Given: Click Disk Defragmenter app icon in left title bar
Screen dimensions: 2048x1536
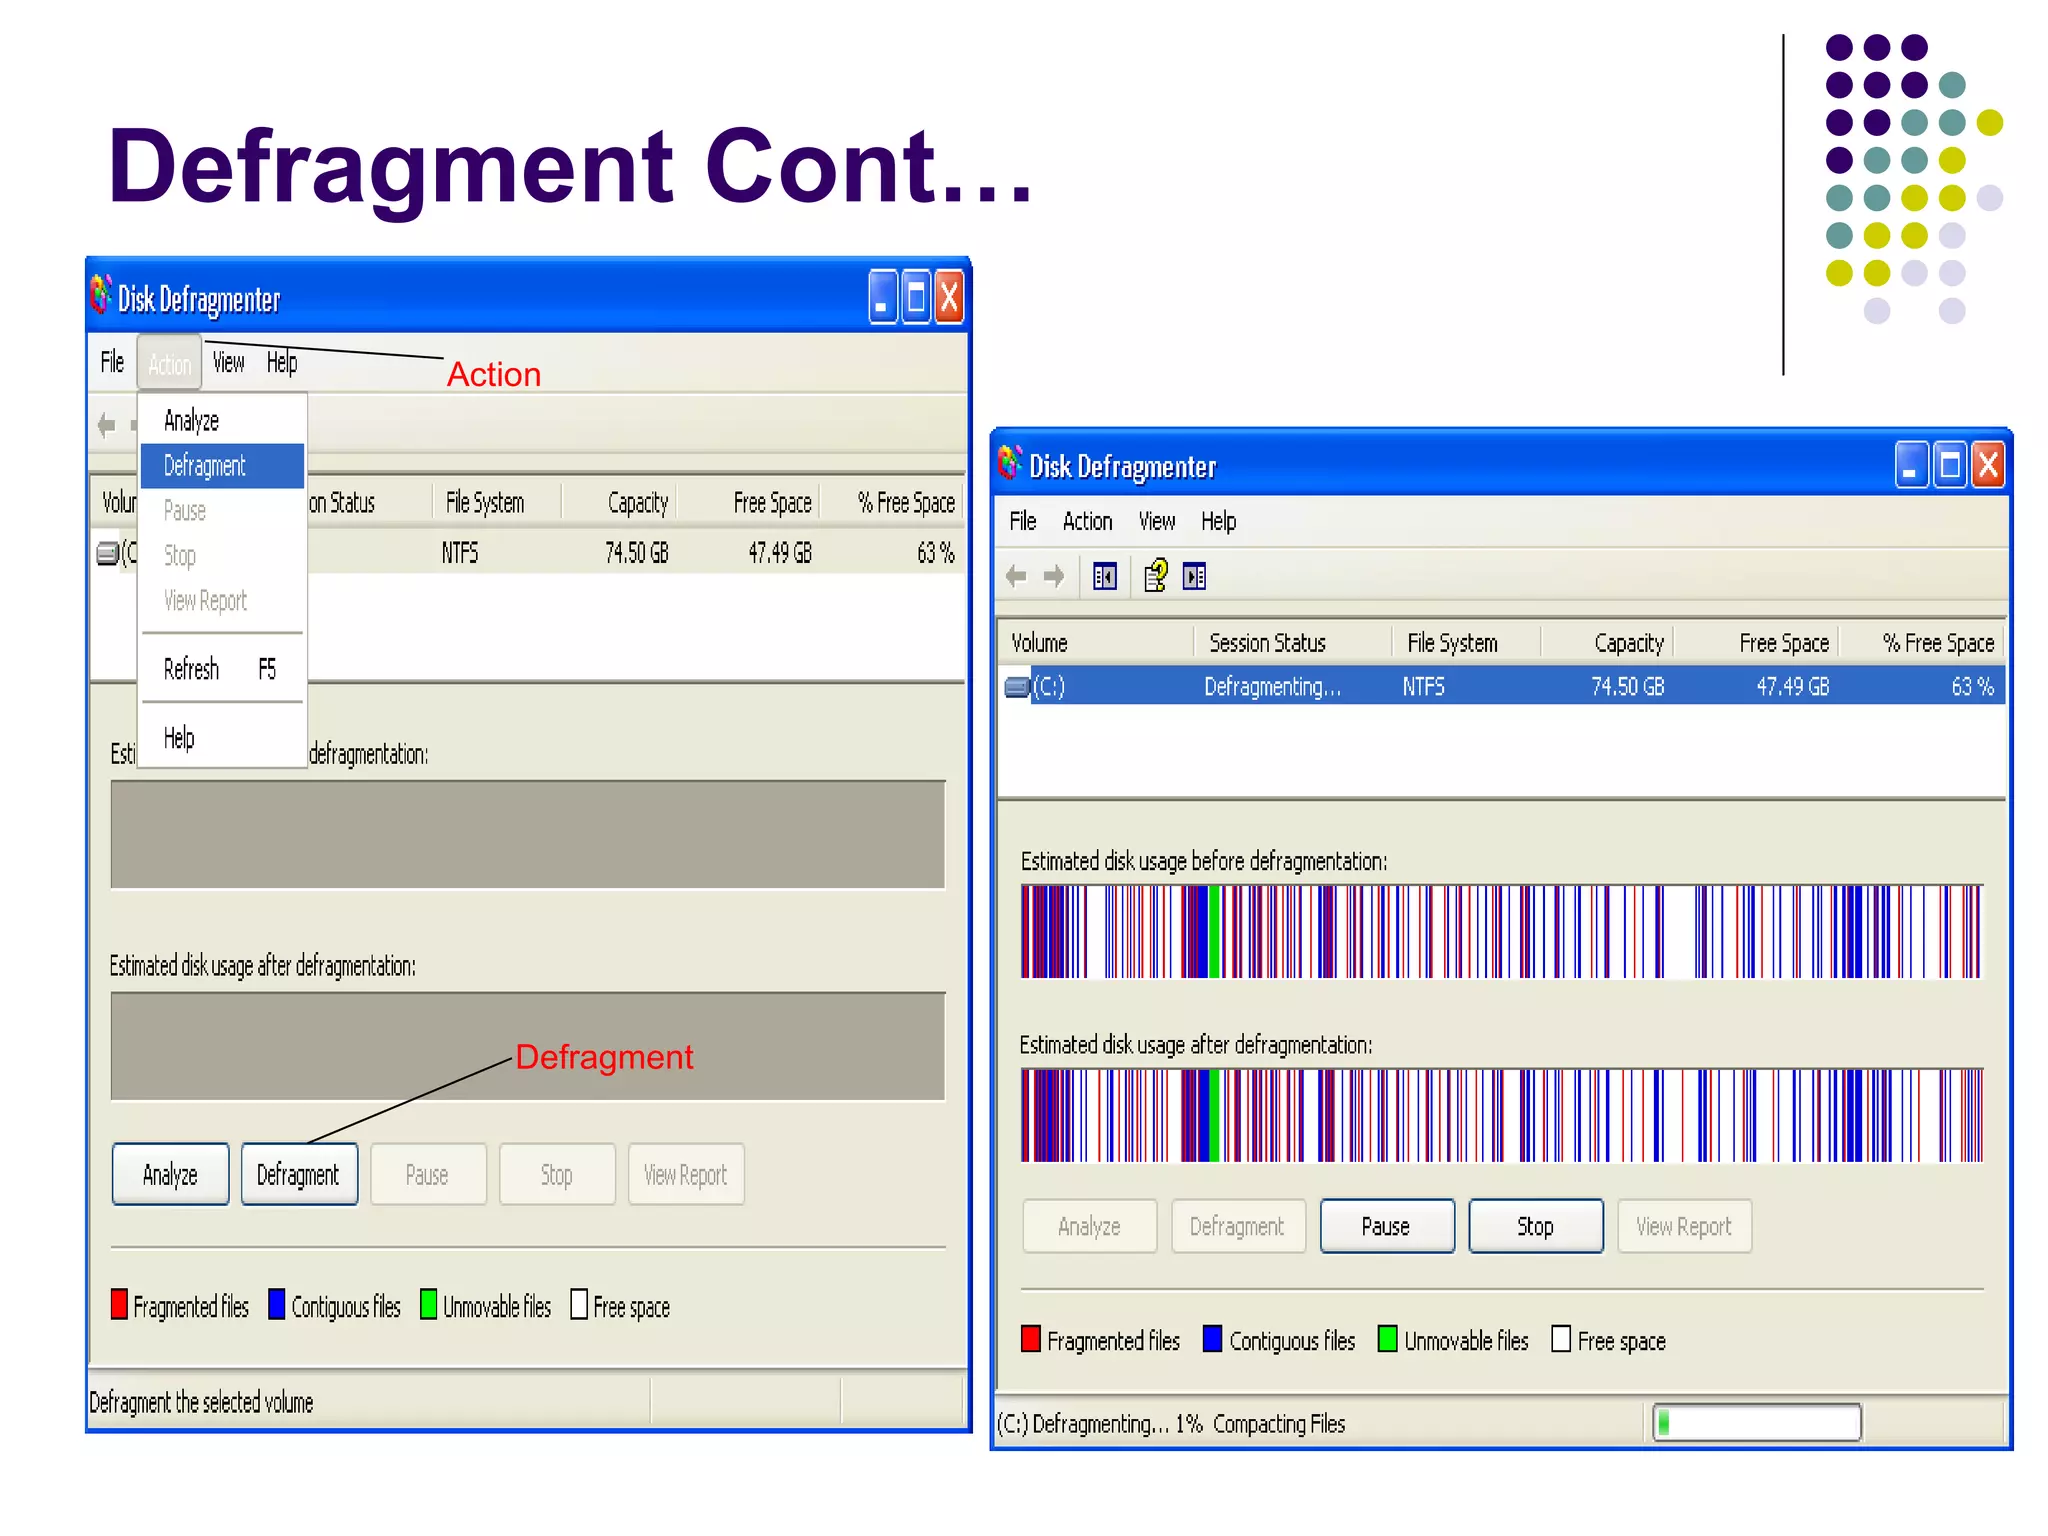Looking at the screenshot, I should [101, 295].
